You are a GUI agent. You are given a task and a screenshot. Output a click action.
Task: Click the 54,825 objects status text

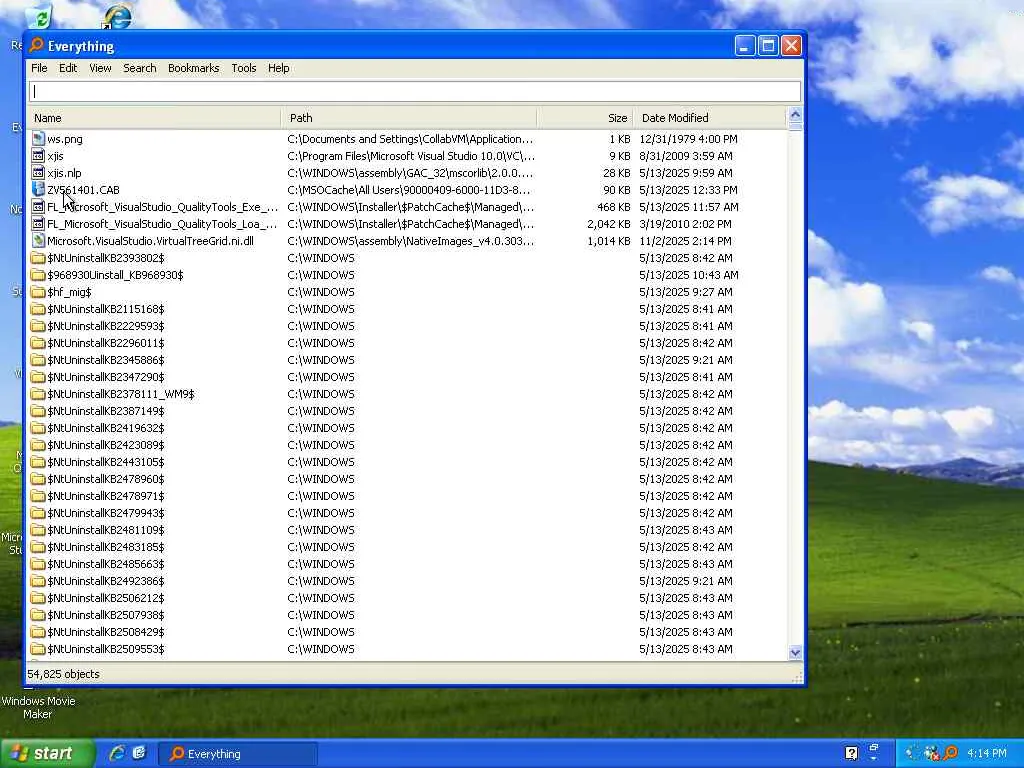pos(63,674)
